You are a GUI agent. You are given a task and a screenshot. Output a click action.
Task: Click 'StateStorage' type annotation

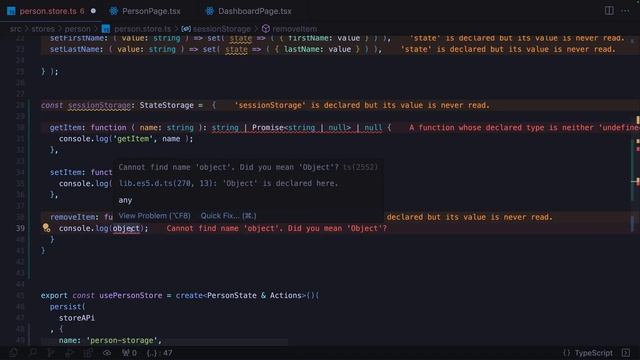pyautogui.click(x=167, y=105)
